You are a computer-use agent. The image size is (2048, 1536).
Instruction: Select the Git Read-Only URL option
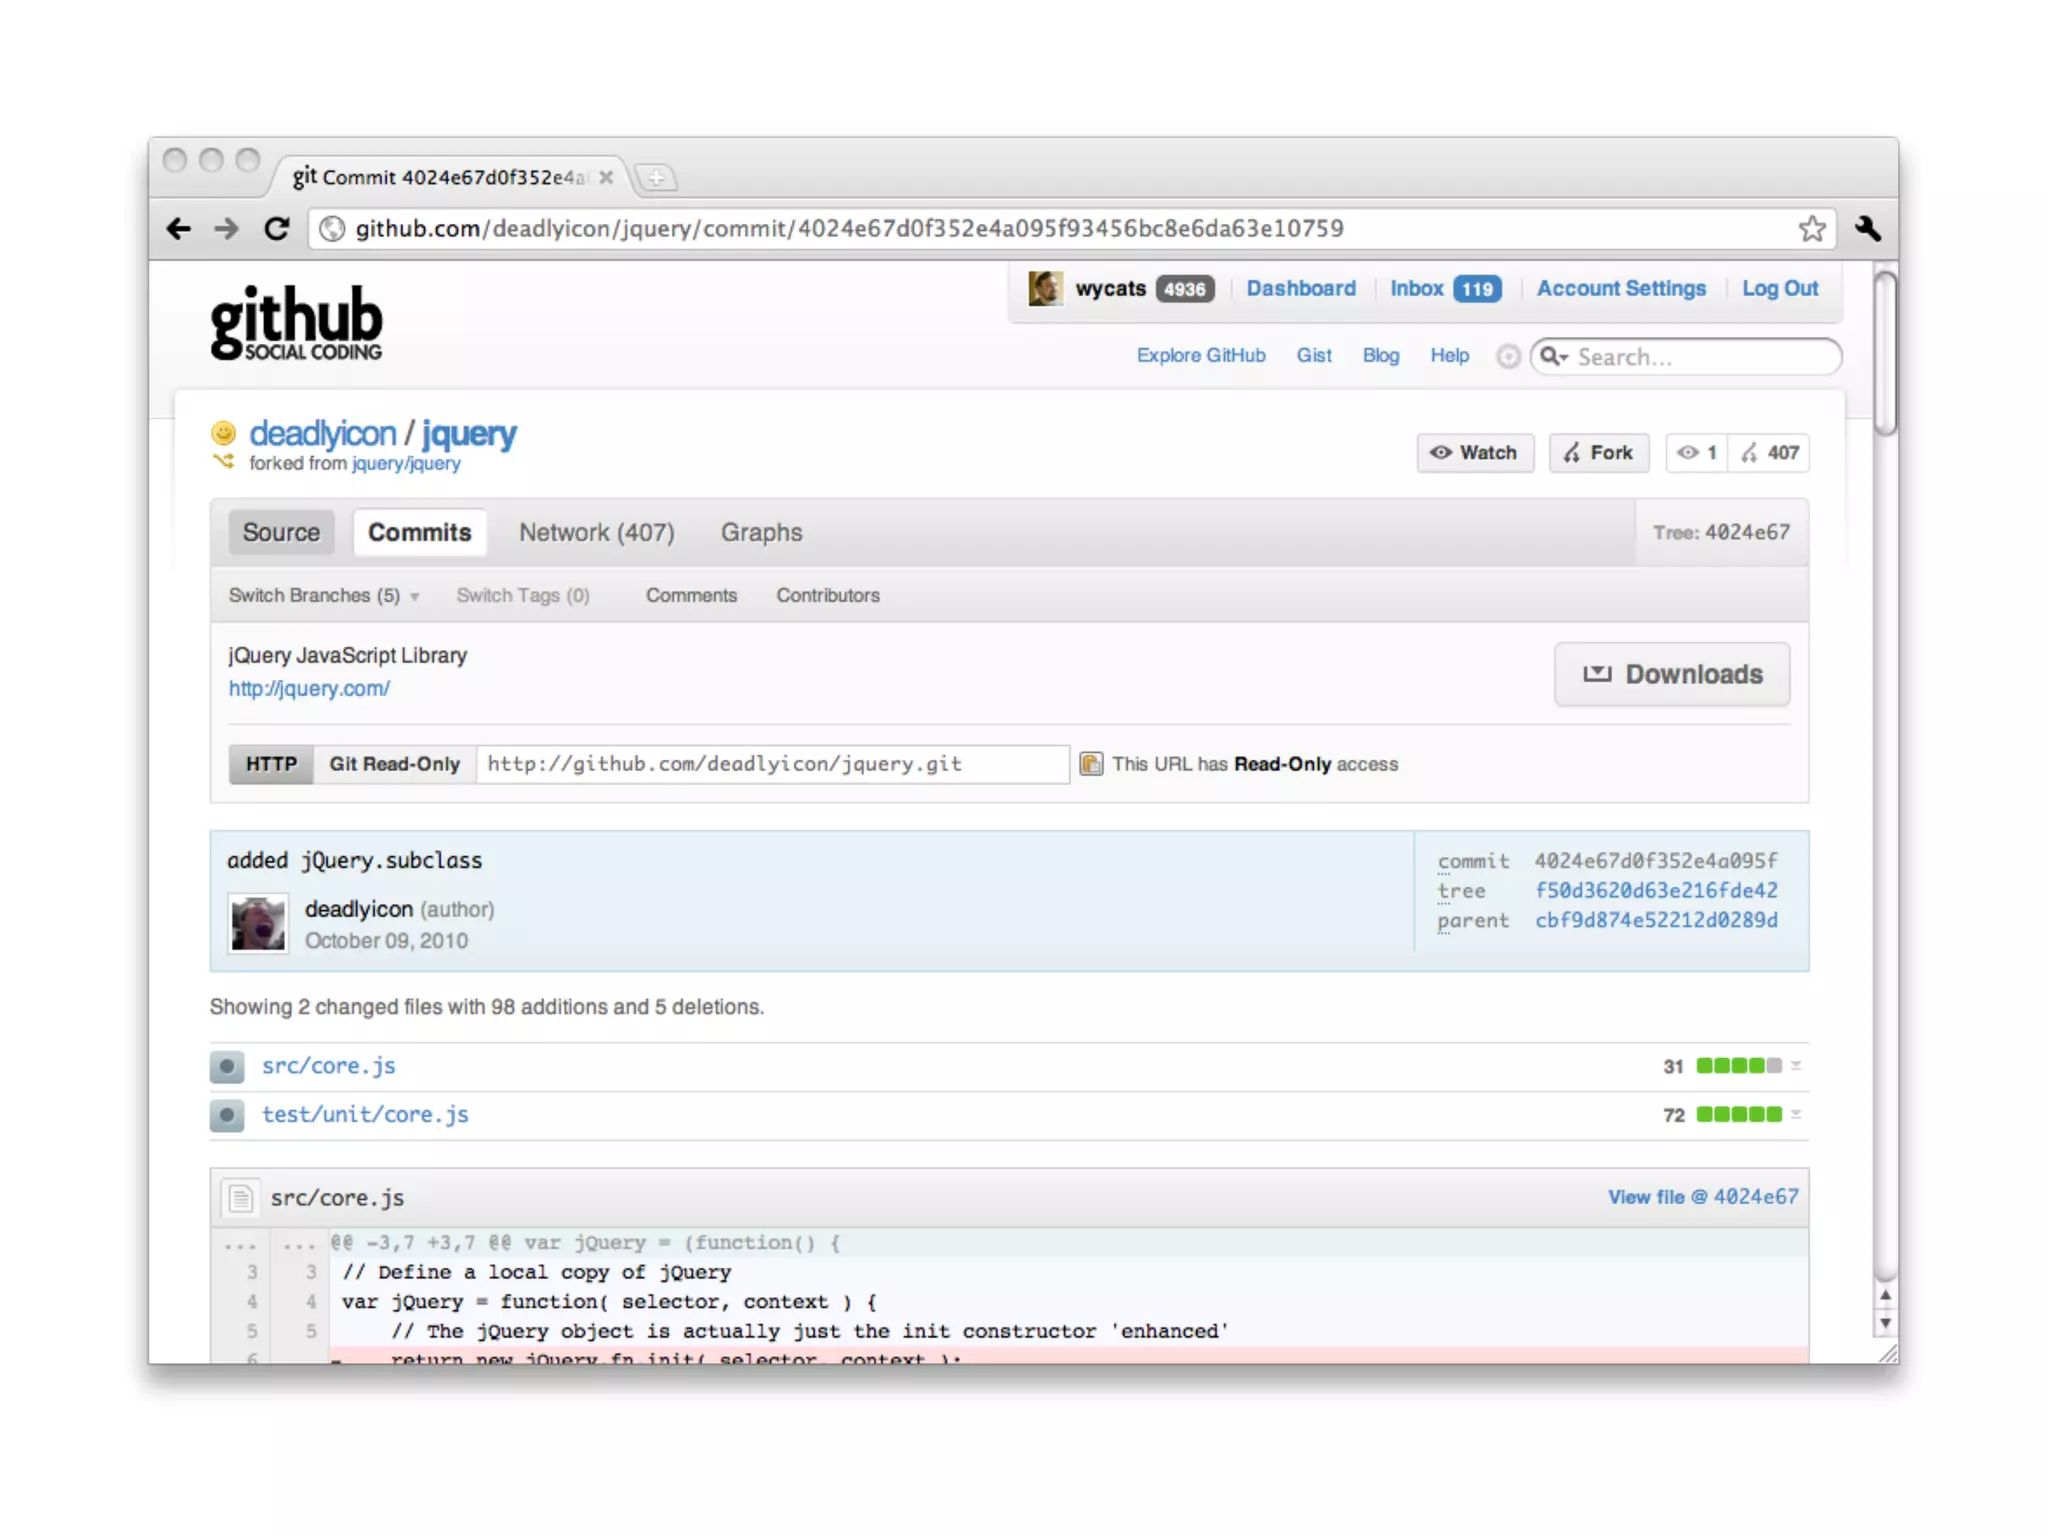[394, 764]
